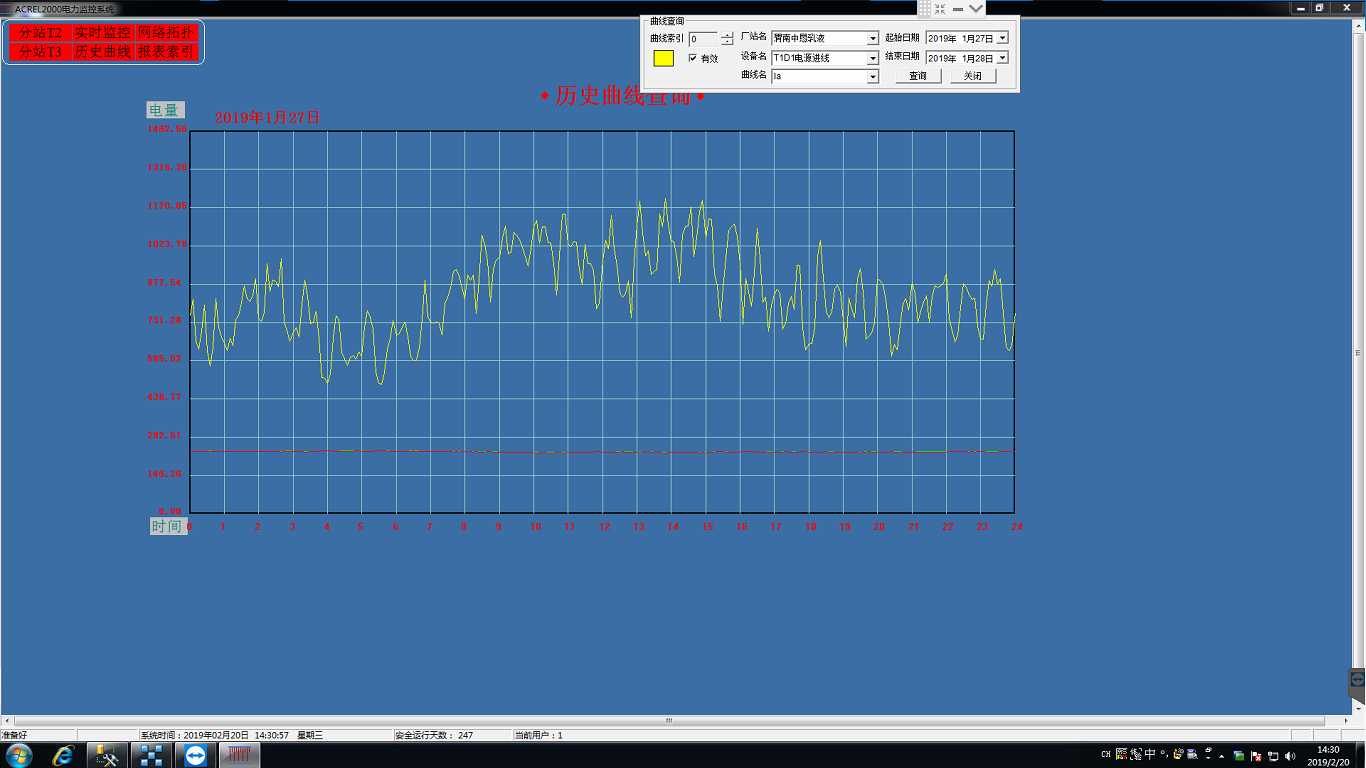
Task: Open Internet Explorer from the taskbar
Action: [64, 755]
